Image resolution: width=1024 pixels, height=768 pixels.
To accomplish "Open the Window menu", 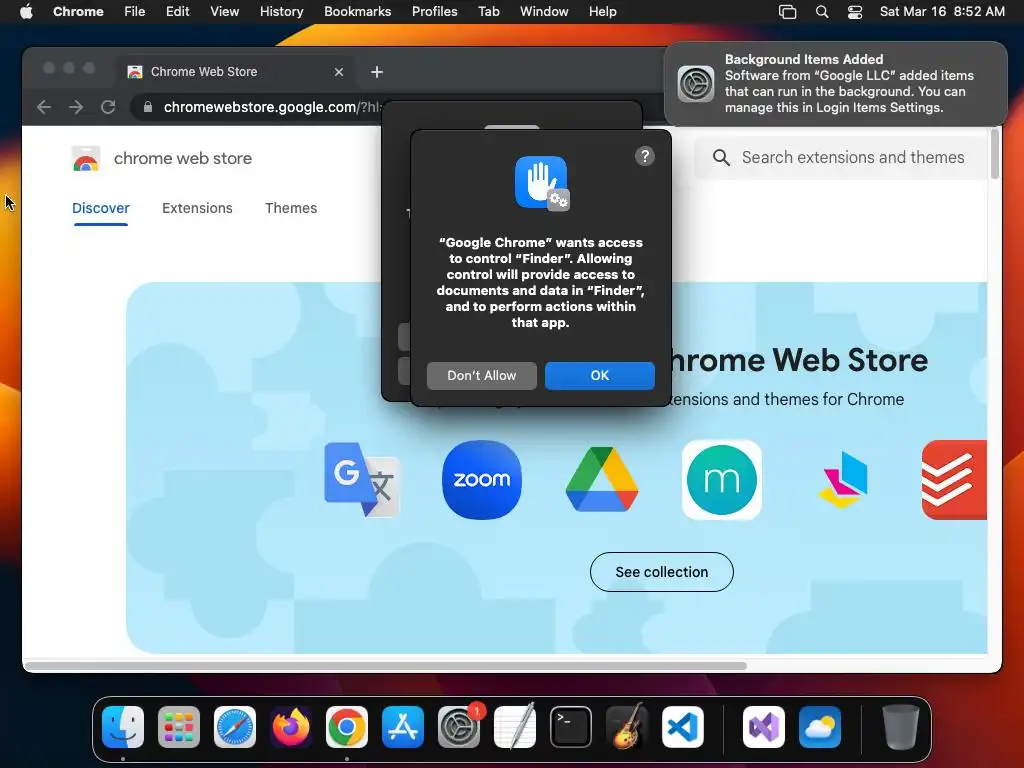I will click(544, 11).
